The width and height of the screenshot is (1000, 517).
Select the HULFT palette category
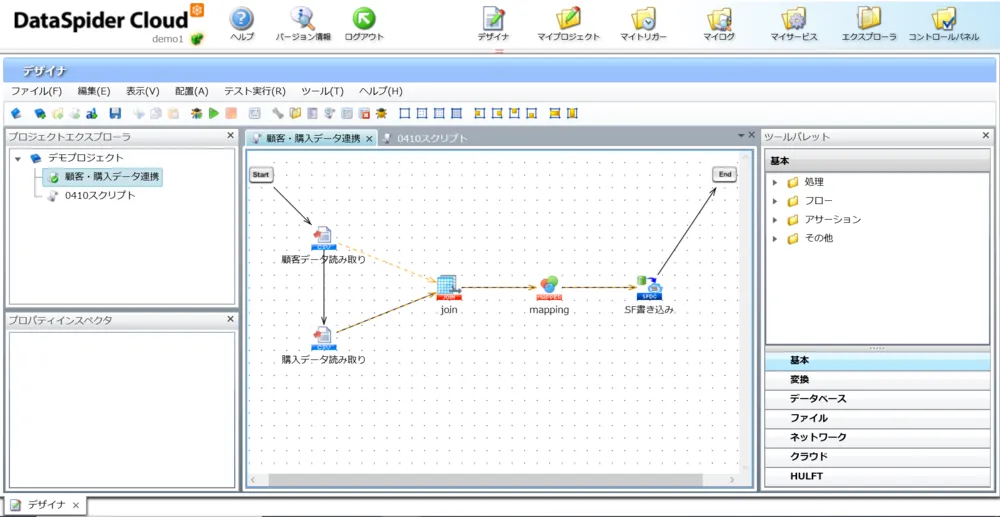click(x=876, y=476)
